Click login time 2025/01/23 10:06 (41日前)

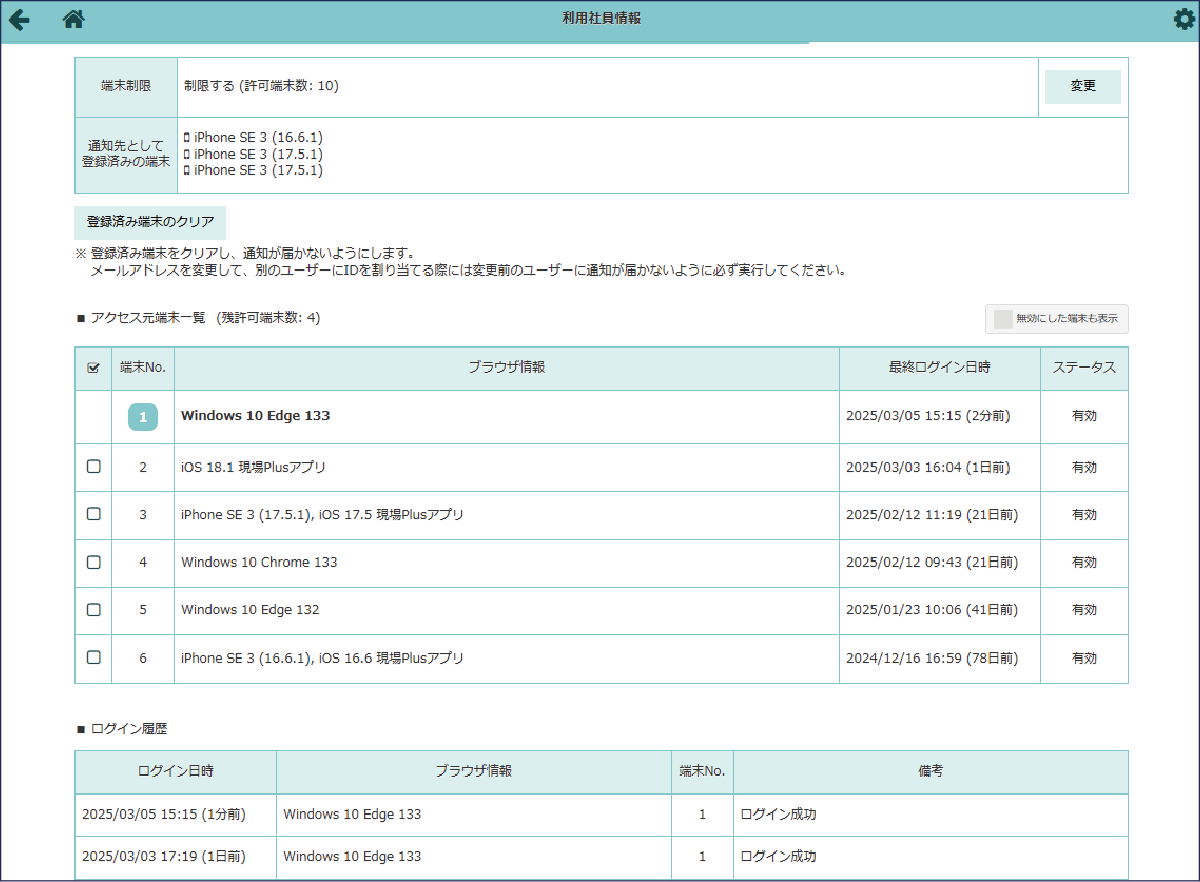pos(932,610)
